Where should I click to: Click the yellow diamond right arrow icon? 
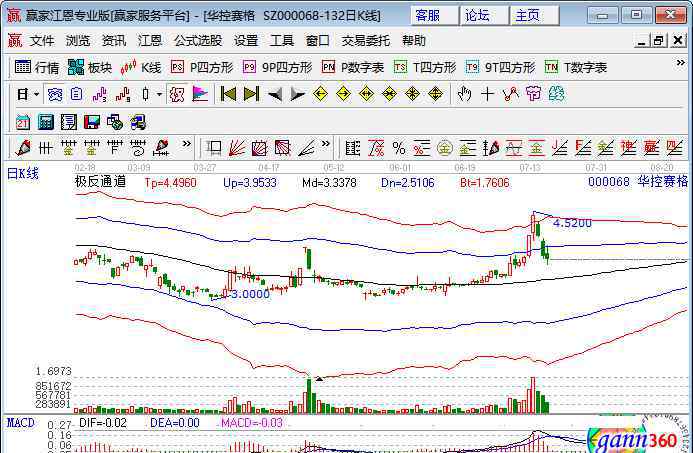point(343,94)
